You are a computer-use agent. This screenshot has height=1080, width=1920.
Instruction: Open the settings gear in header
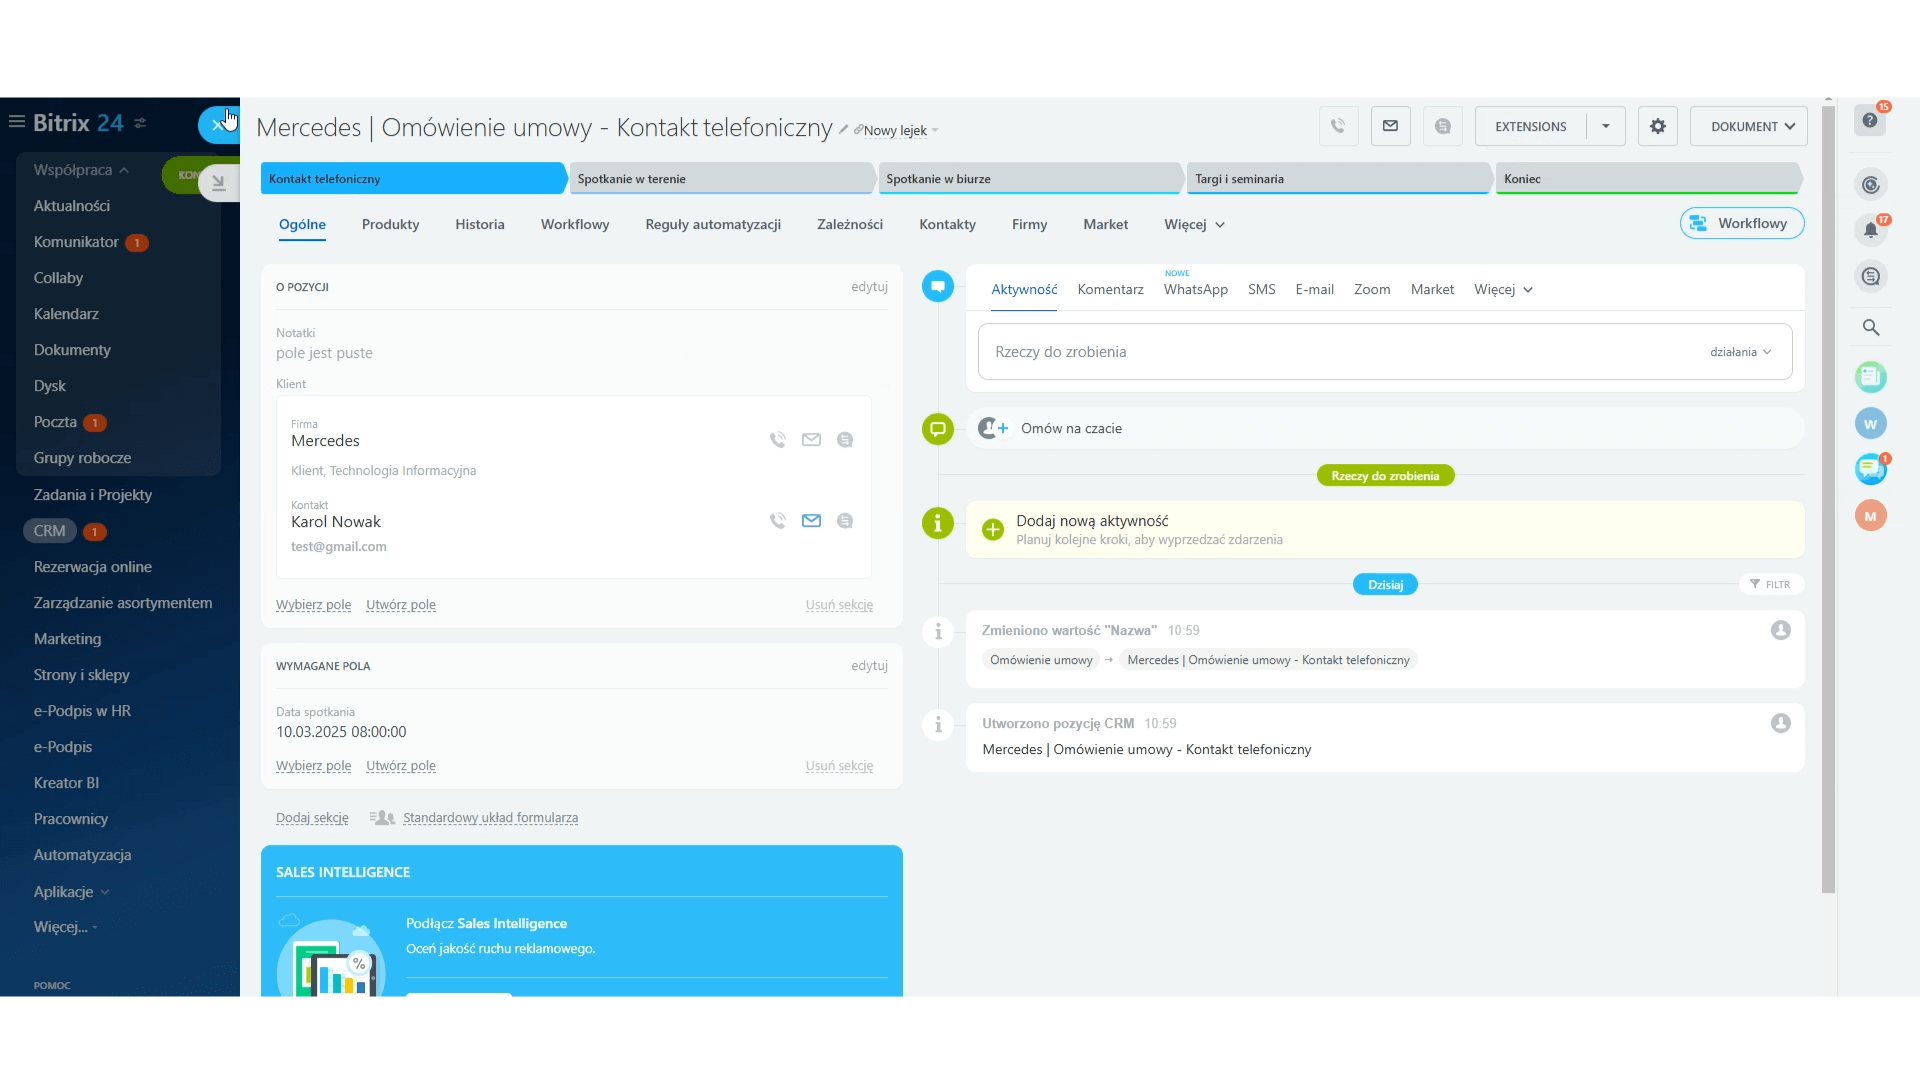(x=1658, y=126)
